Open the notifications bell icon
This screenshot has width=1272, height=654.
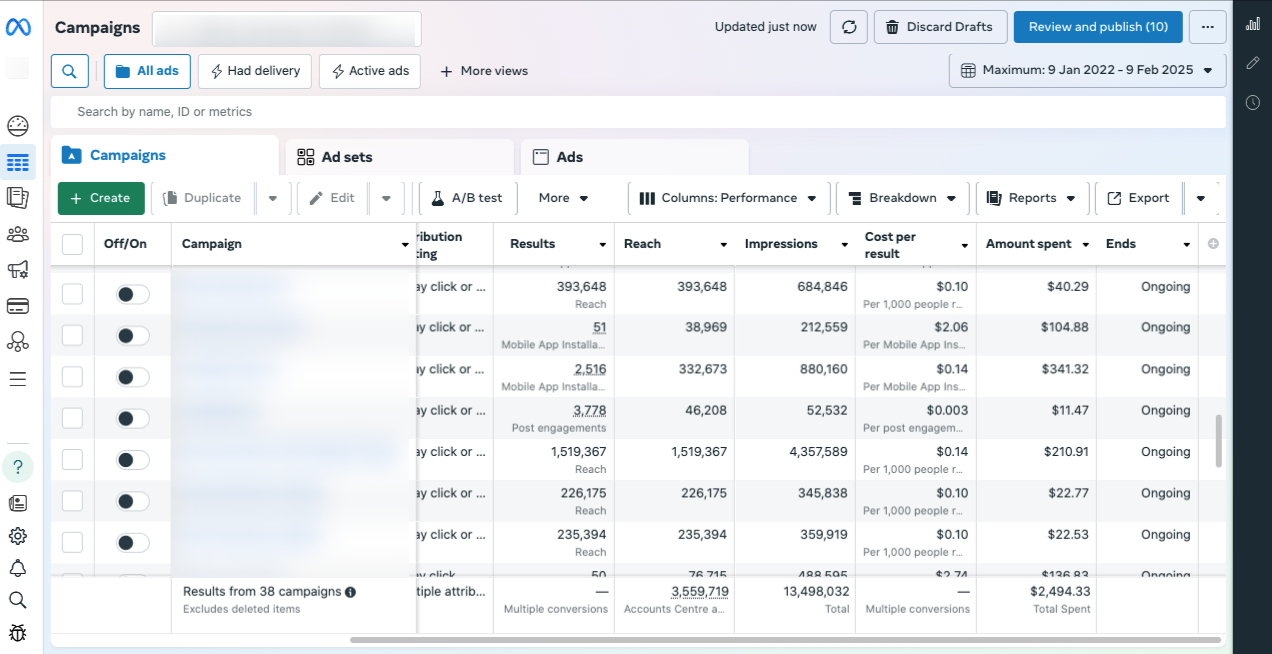18,568
